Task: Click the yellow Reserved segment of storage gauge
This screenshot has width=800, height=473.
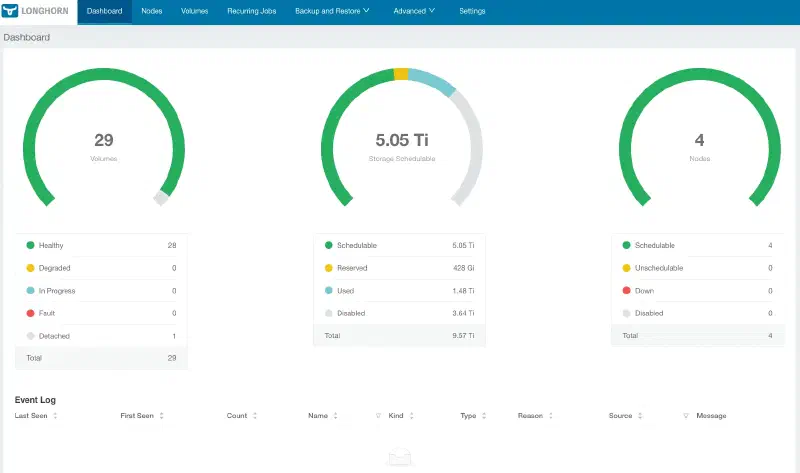Action: (401, 74)
